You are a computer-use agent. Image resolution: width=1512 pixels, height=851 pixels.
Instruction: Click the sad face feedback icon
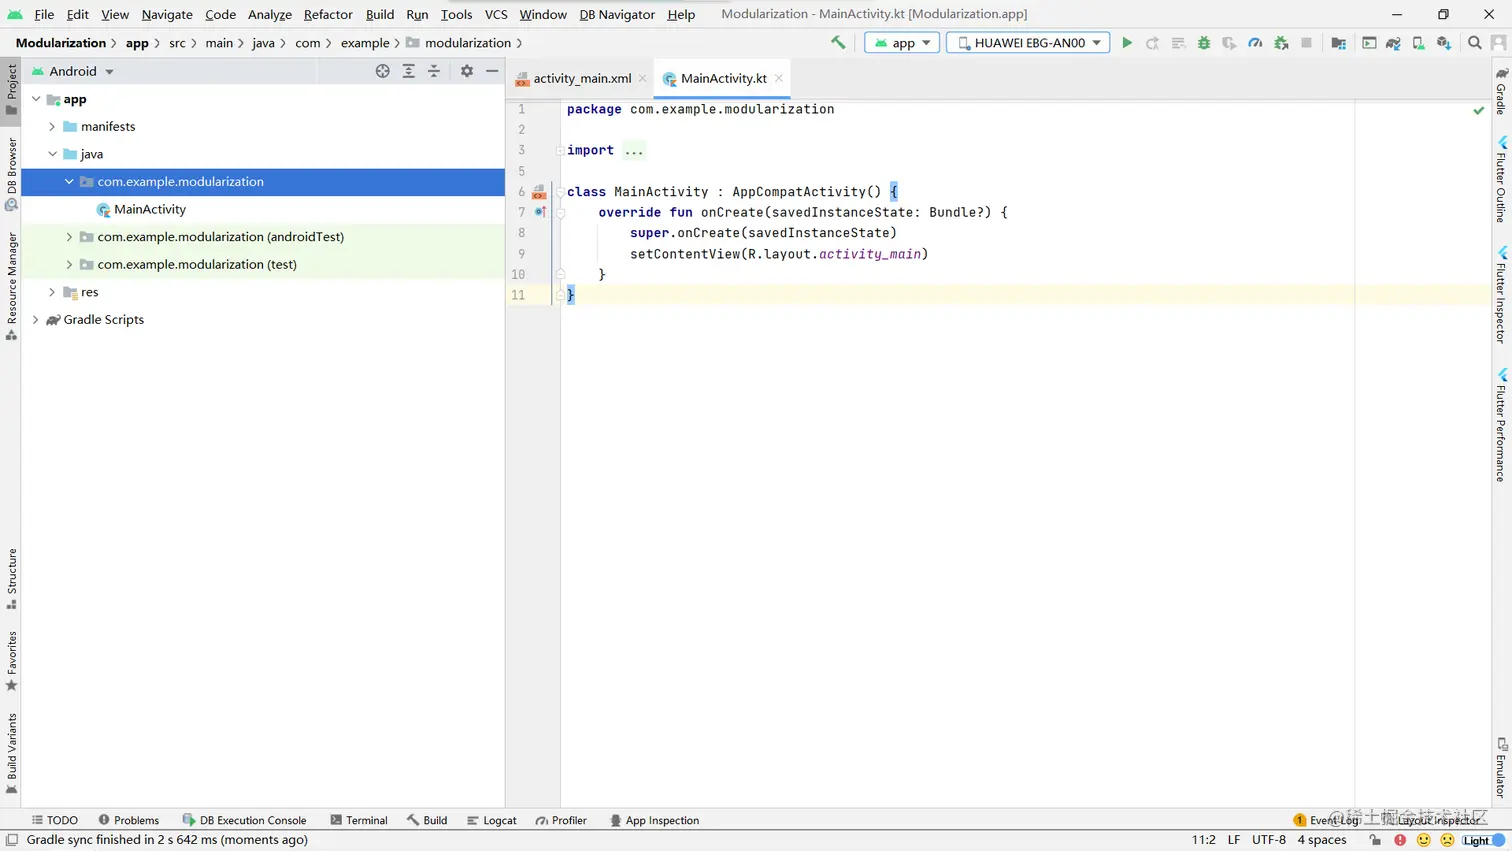point(1447,840)
